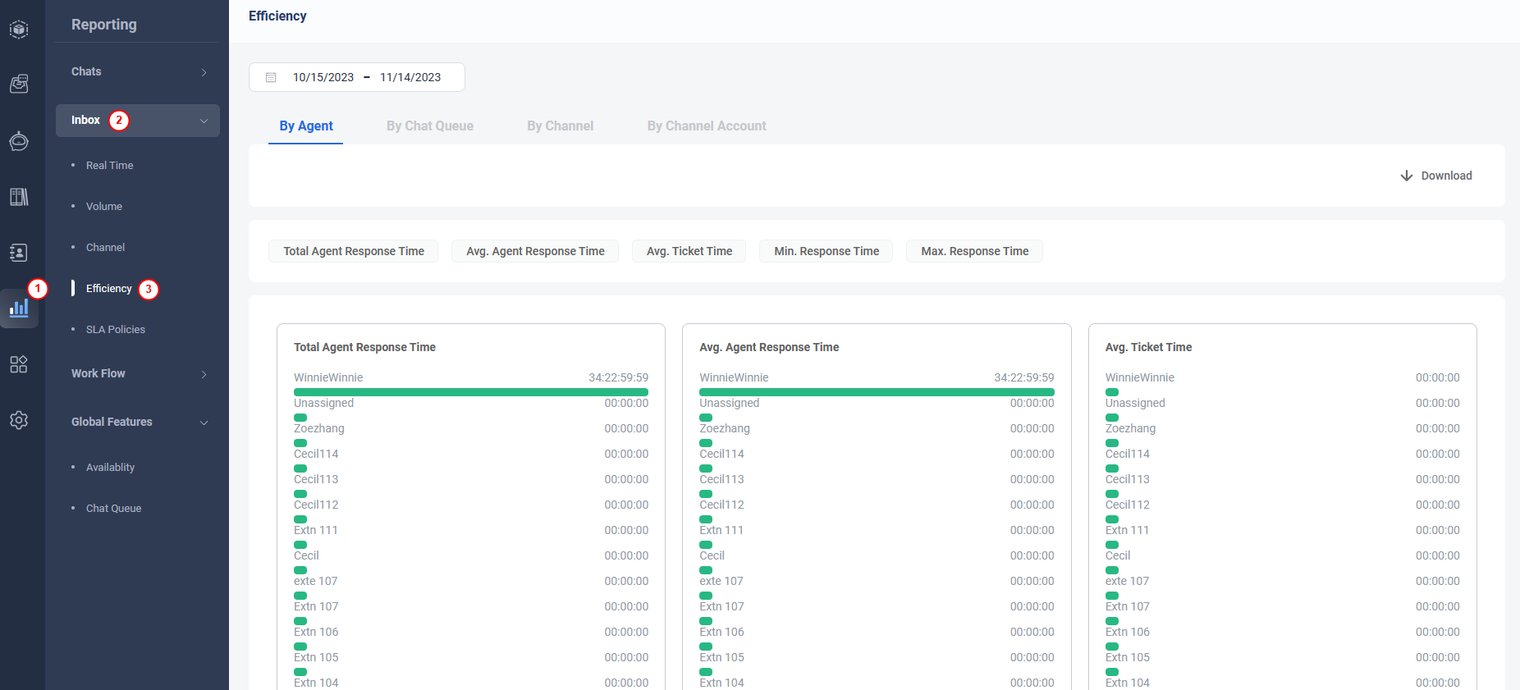Click WinnieWinnie's Total Agent Response Time bar

[471, 392]
